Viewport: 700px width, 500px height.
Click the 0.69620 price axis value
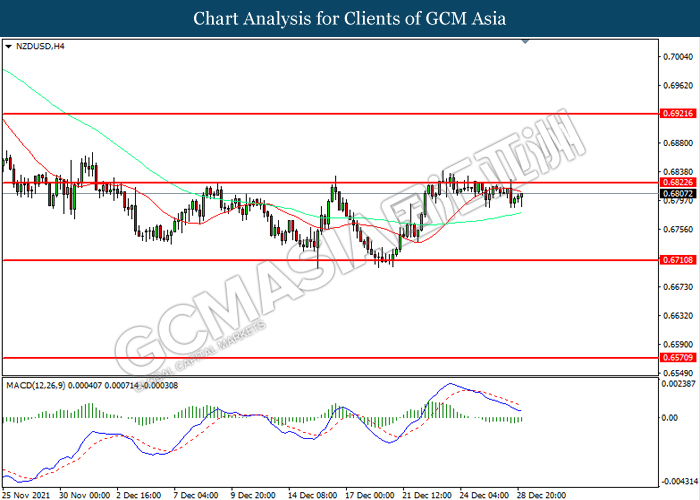(x=678, y=86)
